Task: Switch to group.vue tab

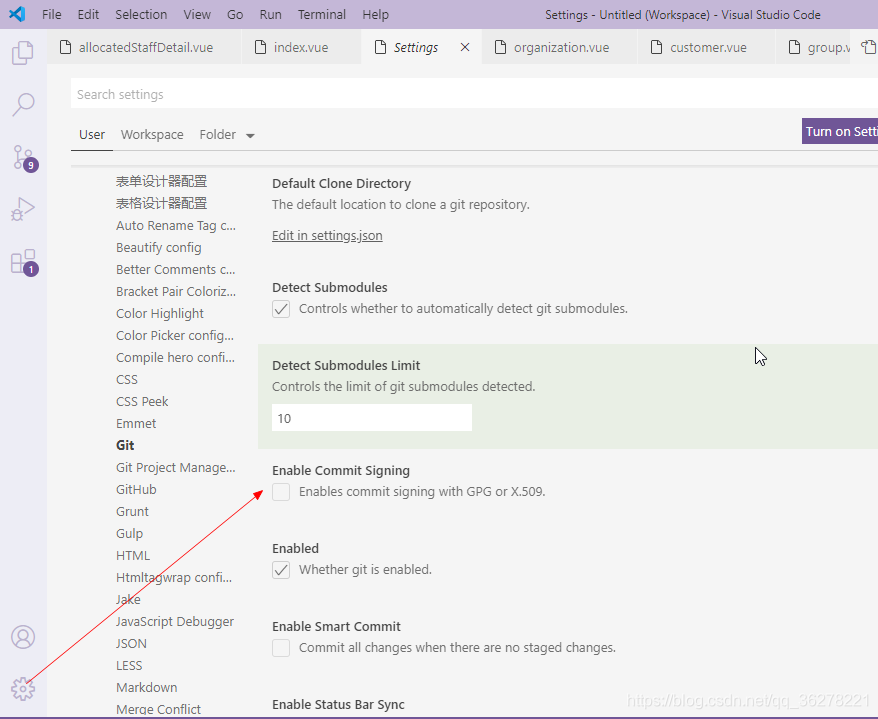Action: point(813,48)
